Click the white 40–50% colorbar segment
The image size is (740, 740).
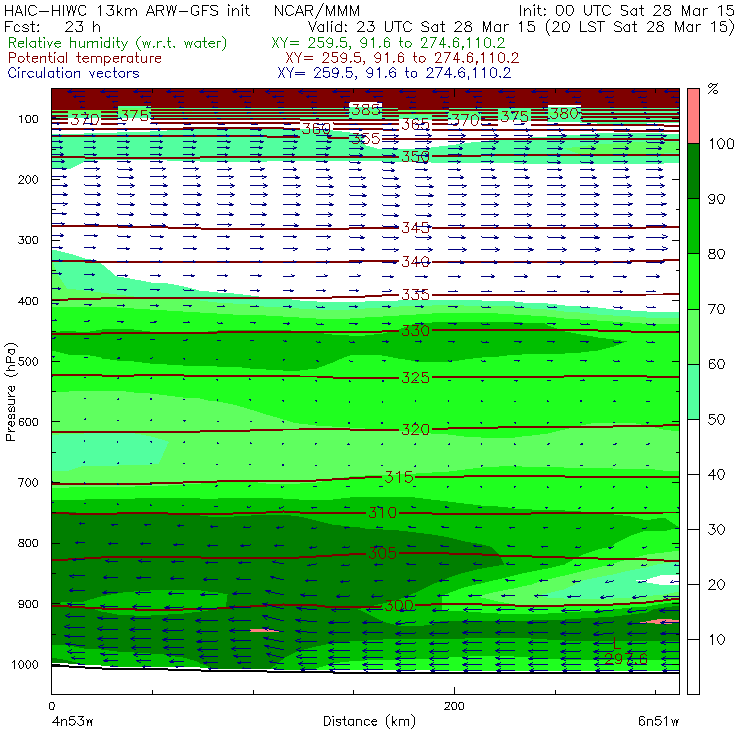point(693,447)
